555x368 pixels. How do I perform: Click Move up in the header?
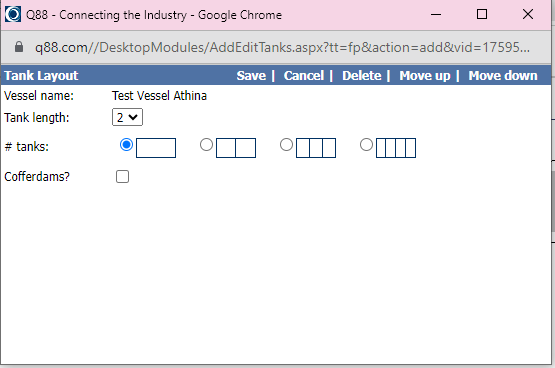[x=425, y=75]
